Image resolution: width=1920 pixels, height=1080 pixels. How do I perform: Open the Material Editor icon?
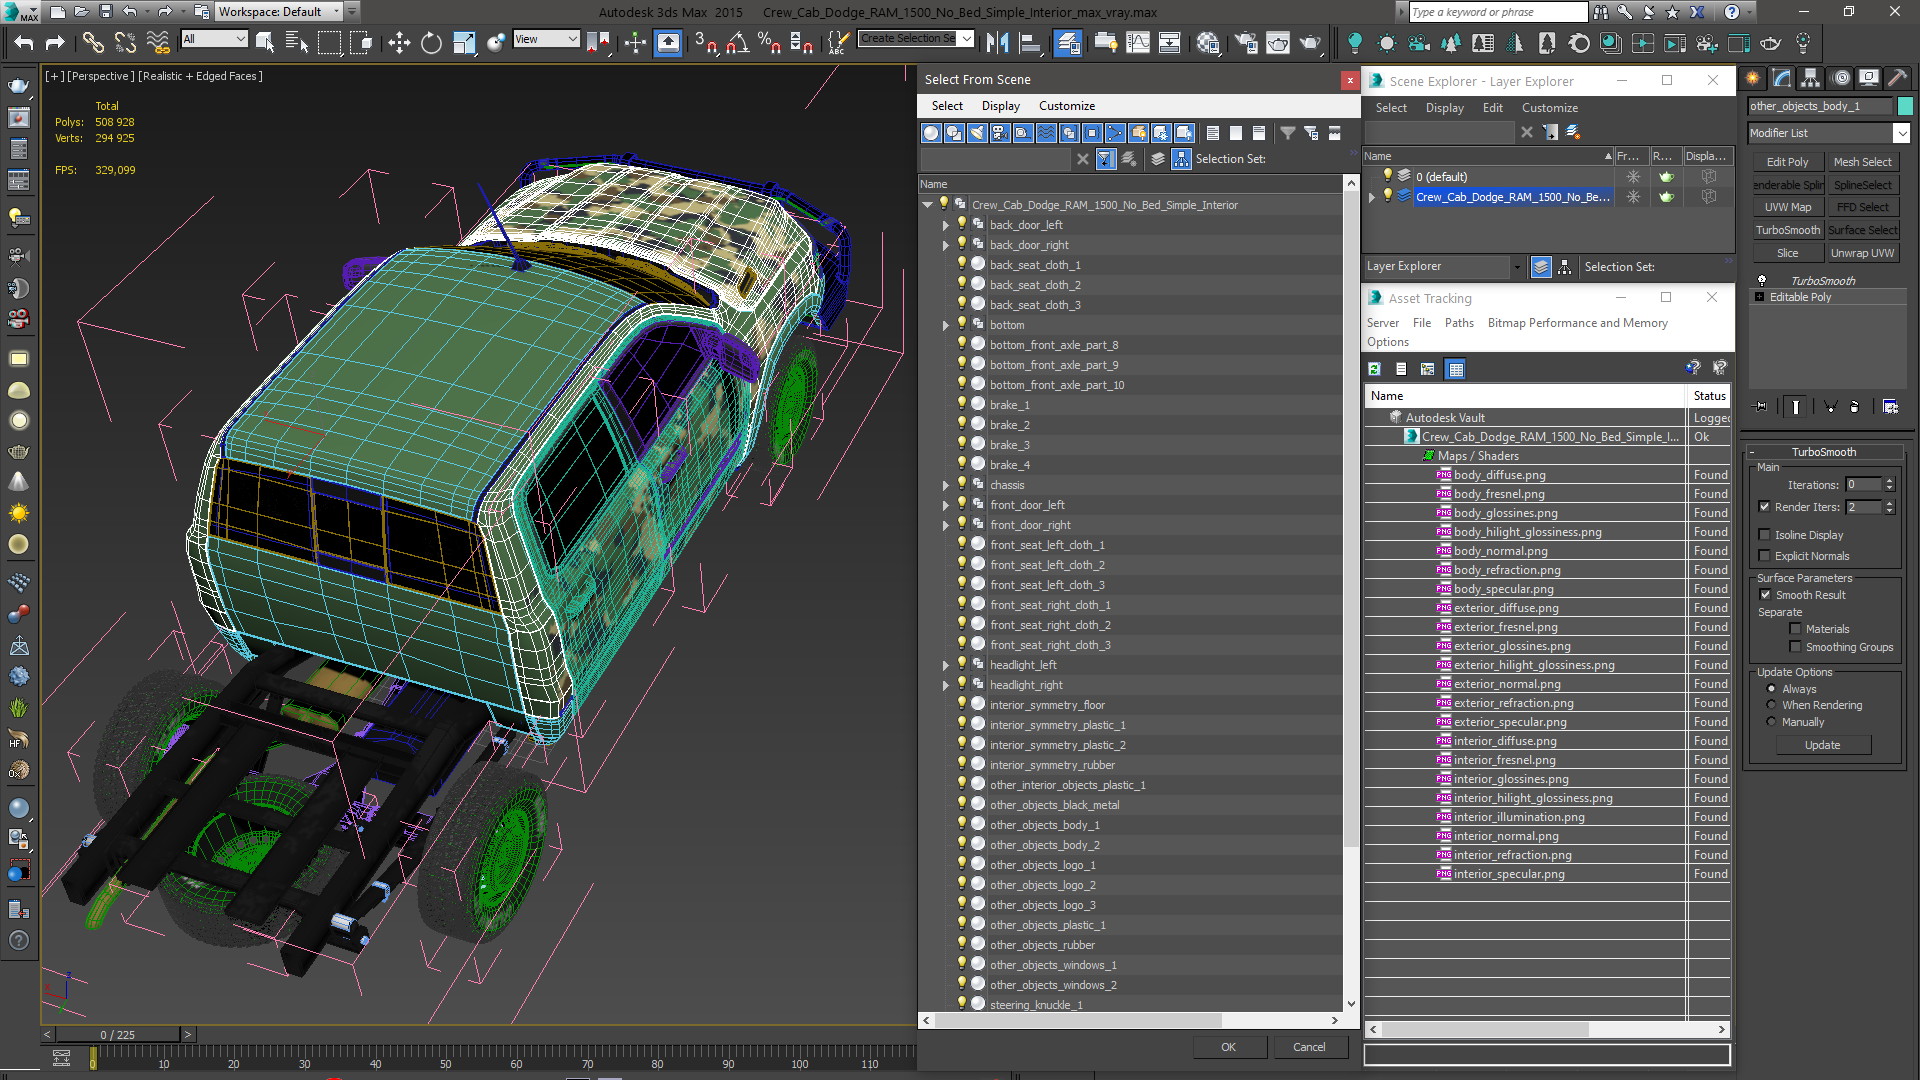pos(1208,42)
